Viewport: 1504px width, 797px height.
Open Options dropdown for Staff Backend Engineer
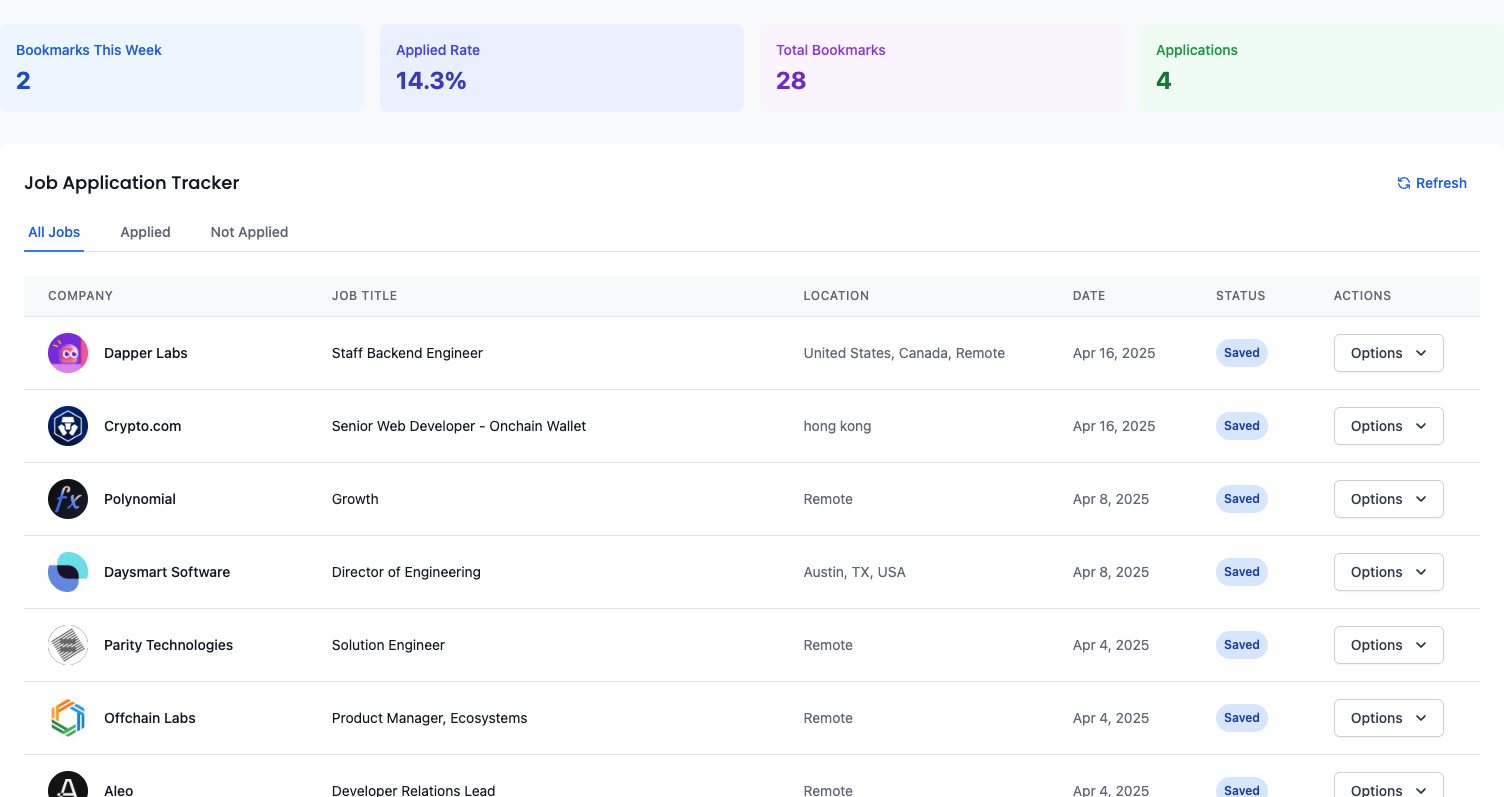click(x=1388, y=353)
